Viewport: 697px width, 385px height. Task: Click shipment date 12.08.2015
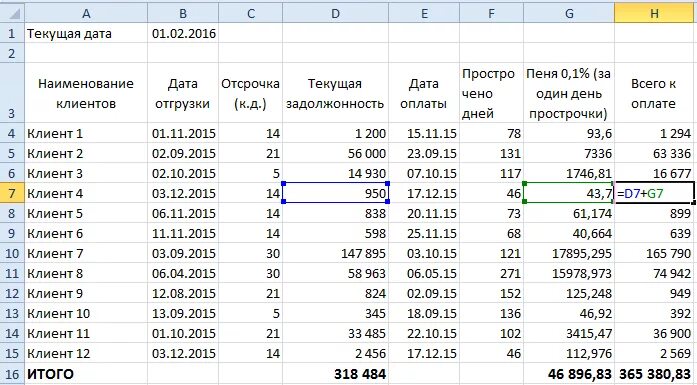point(183,293)
